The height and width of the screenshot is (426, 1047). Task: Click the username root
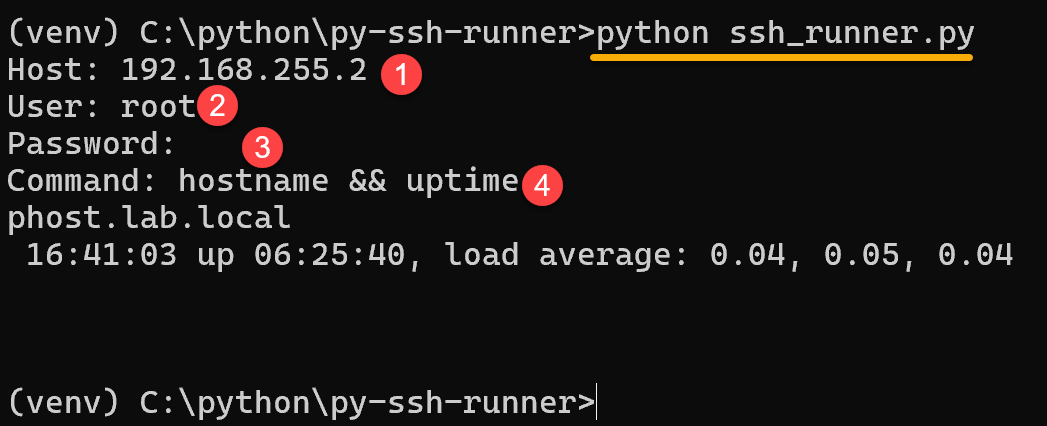click(x=158, y=108)
